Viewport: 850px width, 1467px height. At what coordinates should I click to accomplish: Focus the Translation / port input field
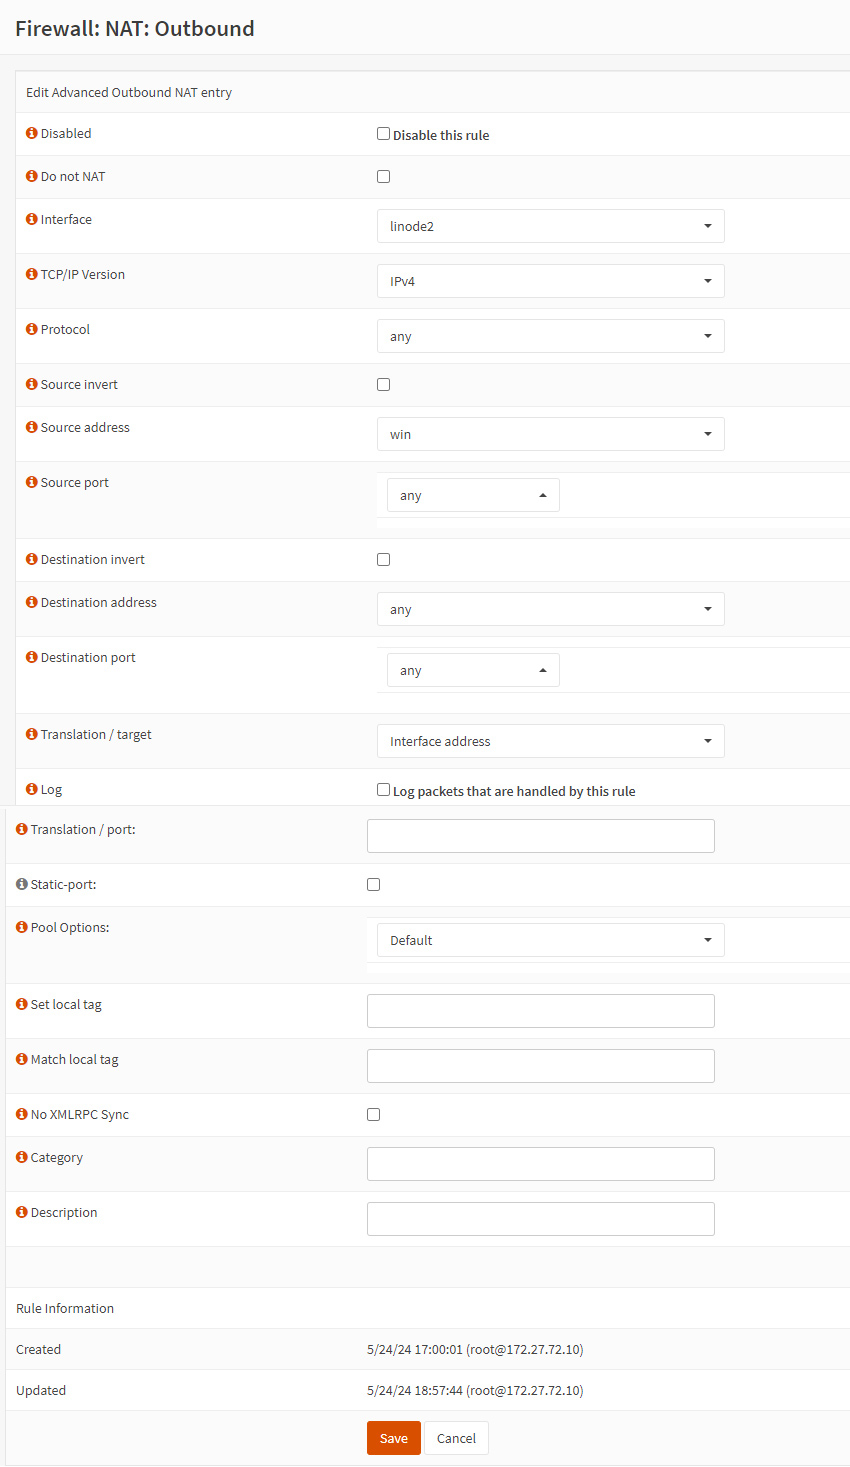(x=541, y=836)
